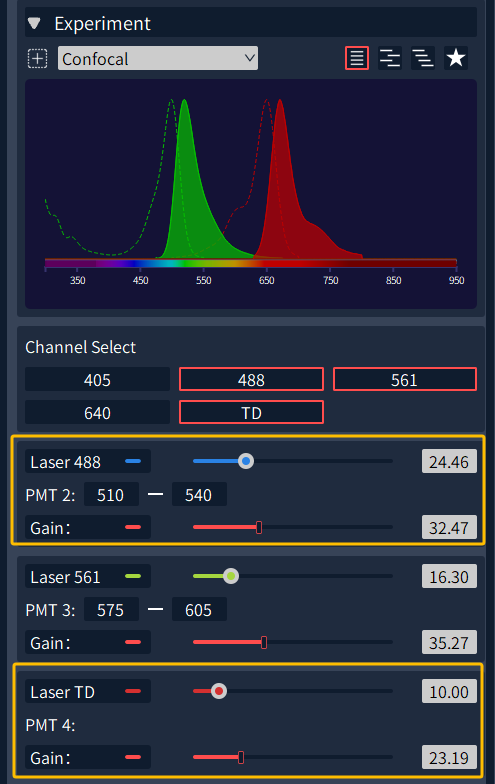
Task: Enable the 405 channel
Action: (98, 380)
